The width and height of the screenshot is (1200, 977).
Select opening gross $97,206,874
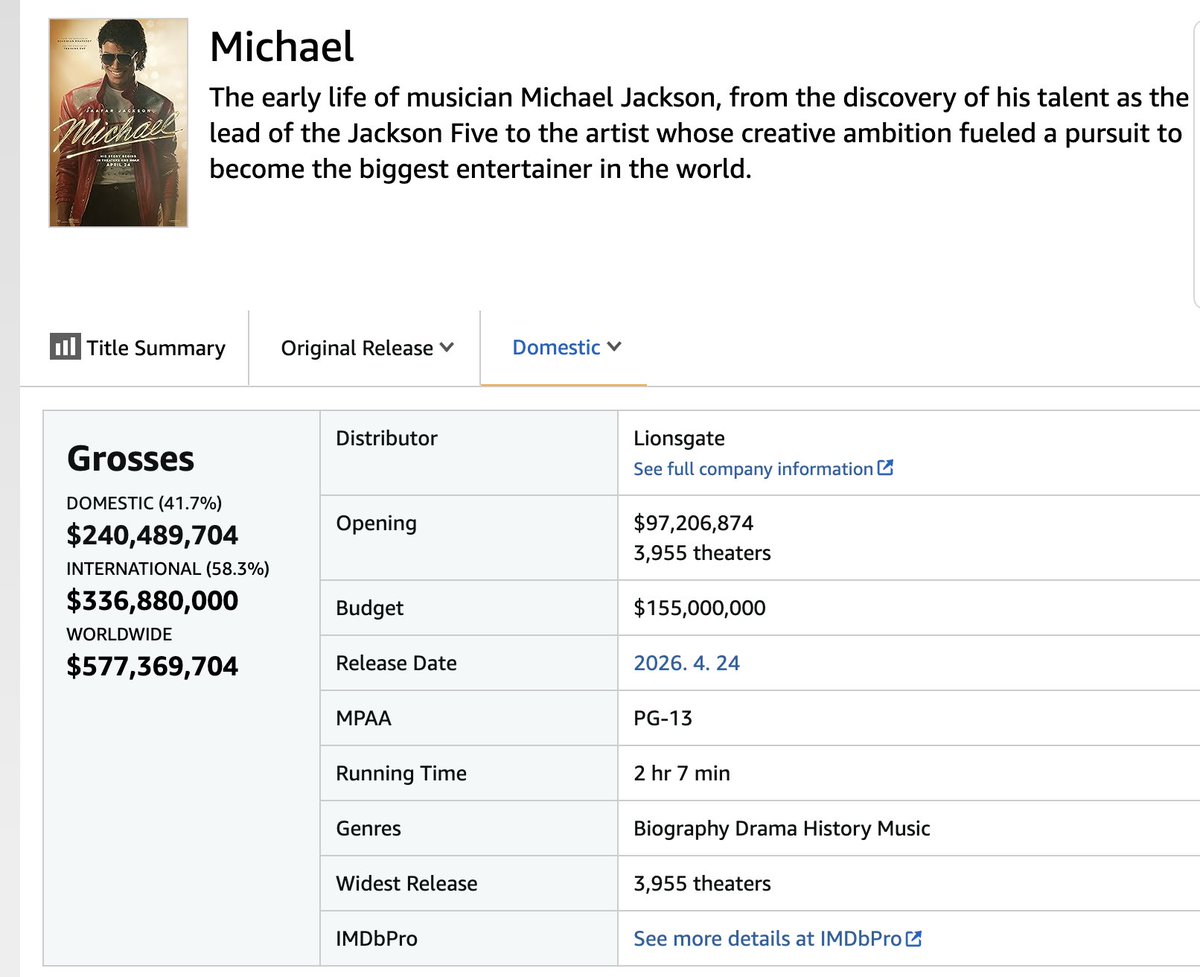694,523
